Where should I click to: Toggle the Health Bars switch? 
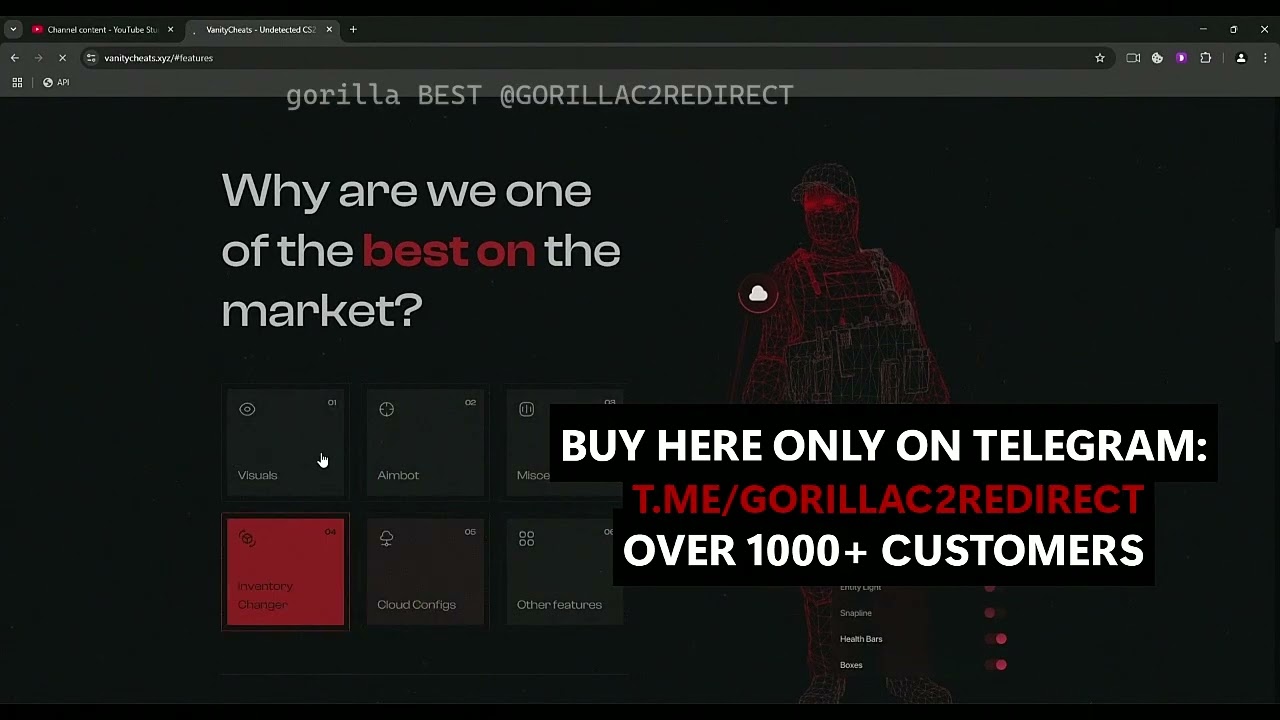pyautogui.click(x=995, y=639)
